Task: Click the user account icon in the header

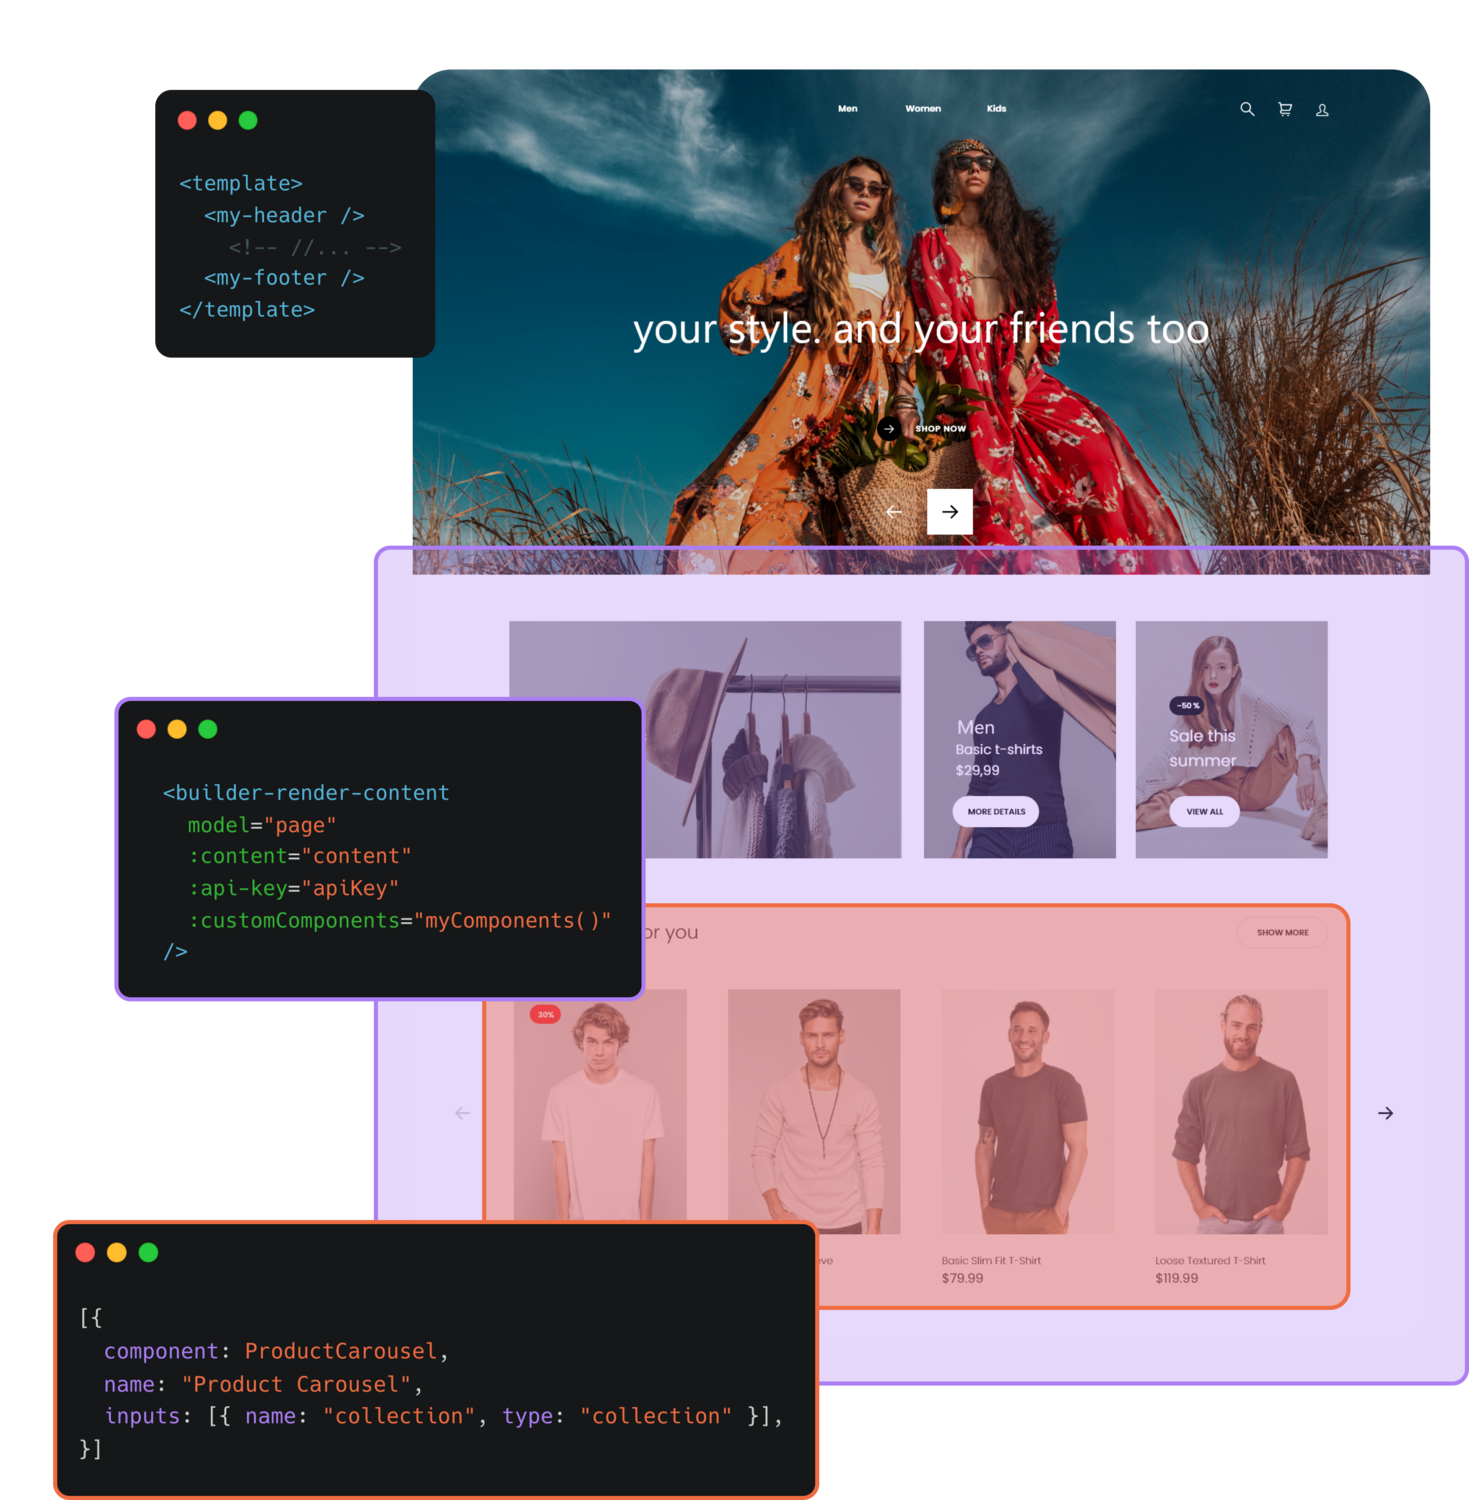Action: [x=1322, y=110]
